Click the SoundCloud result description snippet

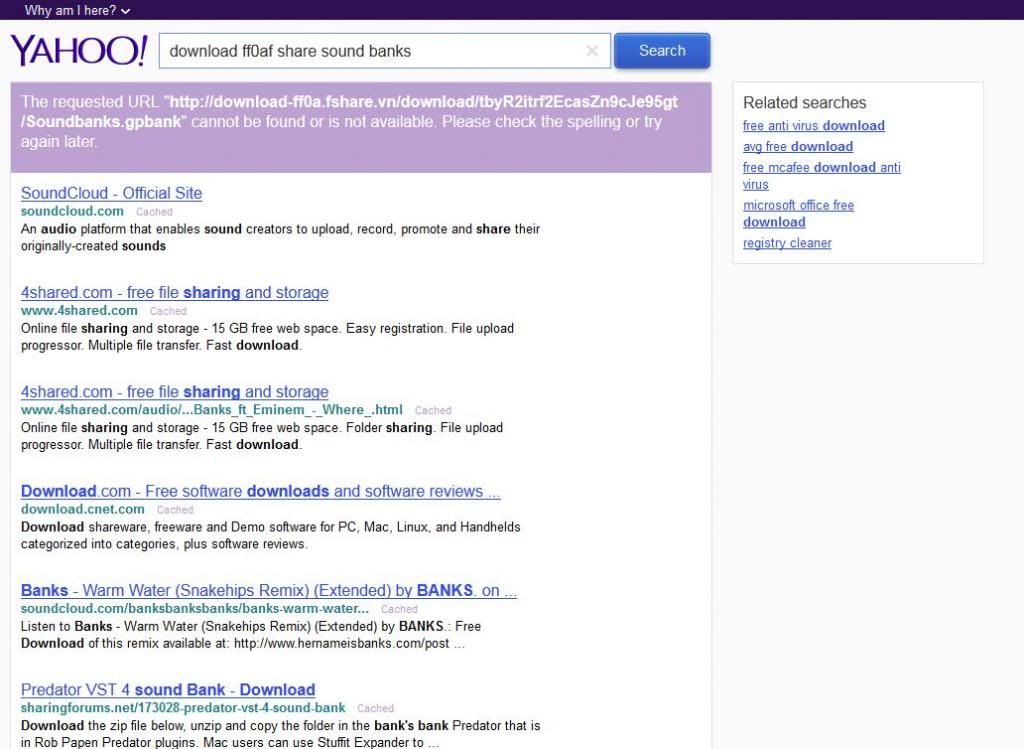tap(280, 238)
